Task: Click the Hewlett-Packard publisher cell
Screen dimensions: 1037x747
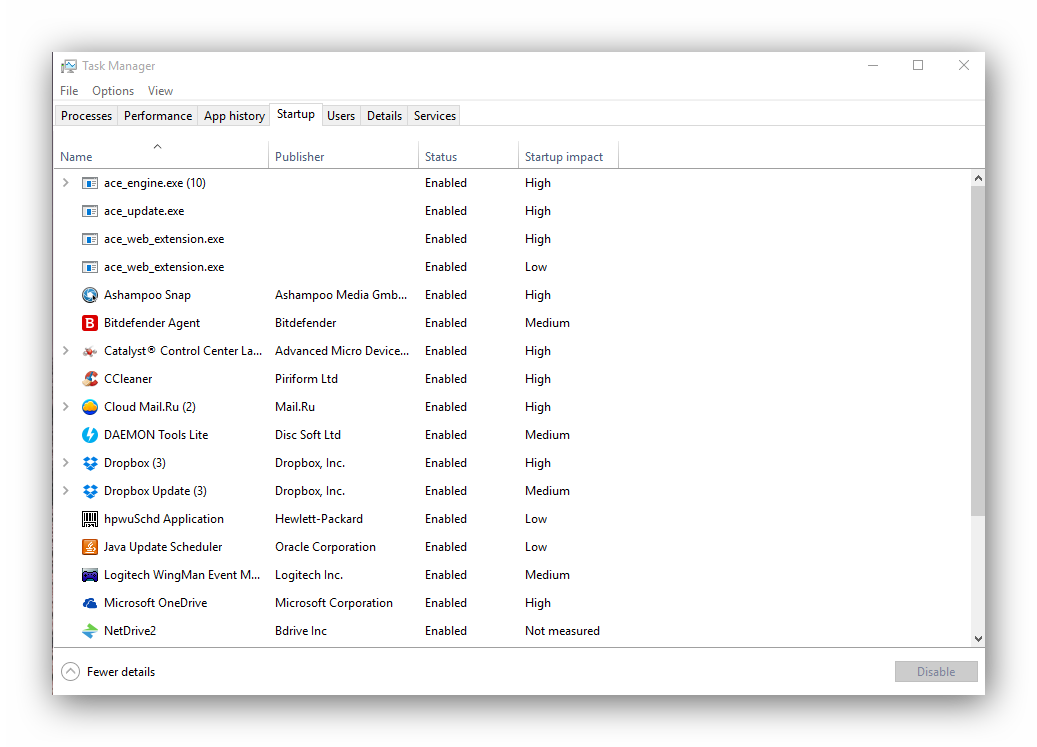Action: [x=319, y=519]
